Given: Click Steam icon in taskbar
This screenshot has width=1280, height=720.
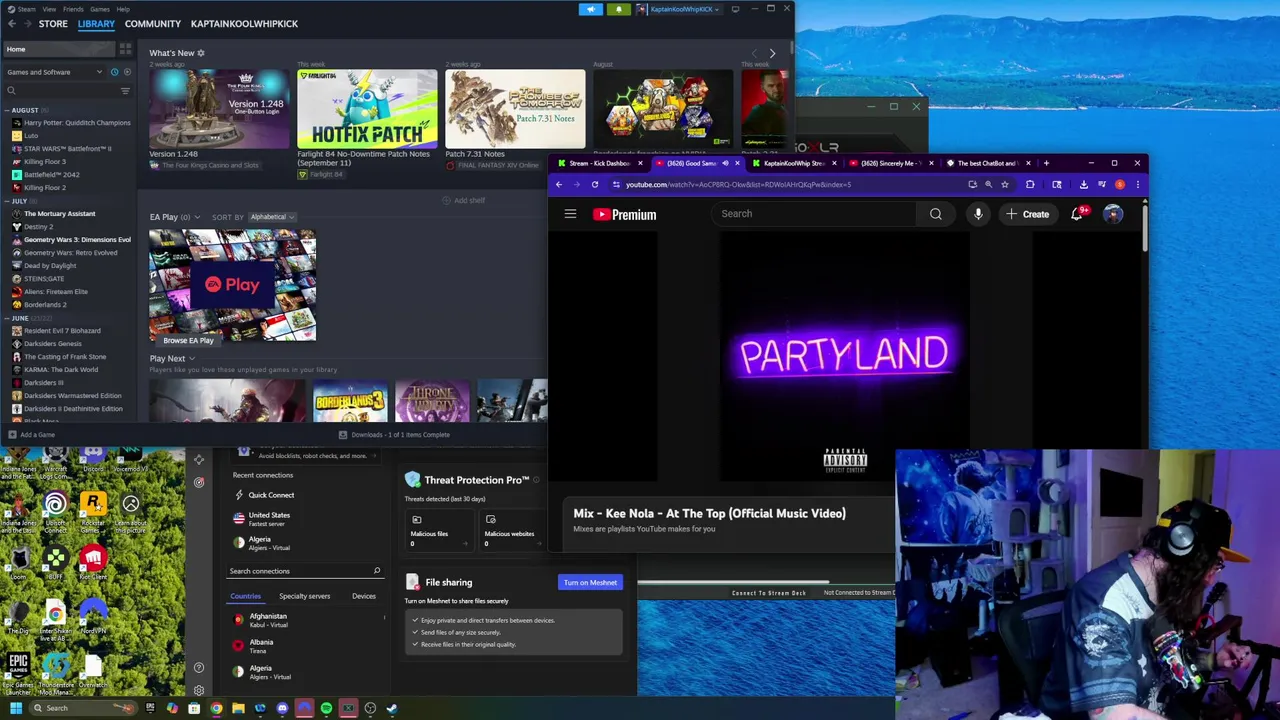Looking at the screenshot, I should pos(392,708).
